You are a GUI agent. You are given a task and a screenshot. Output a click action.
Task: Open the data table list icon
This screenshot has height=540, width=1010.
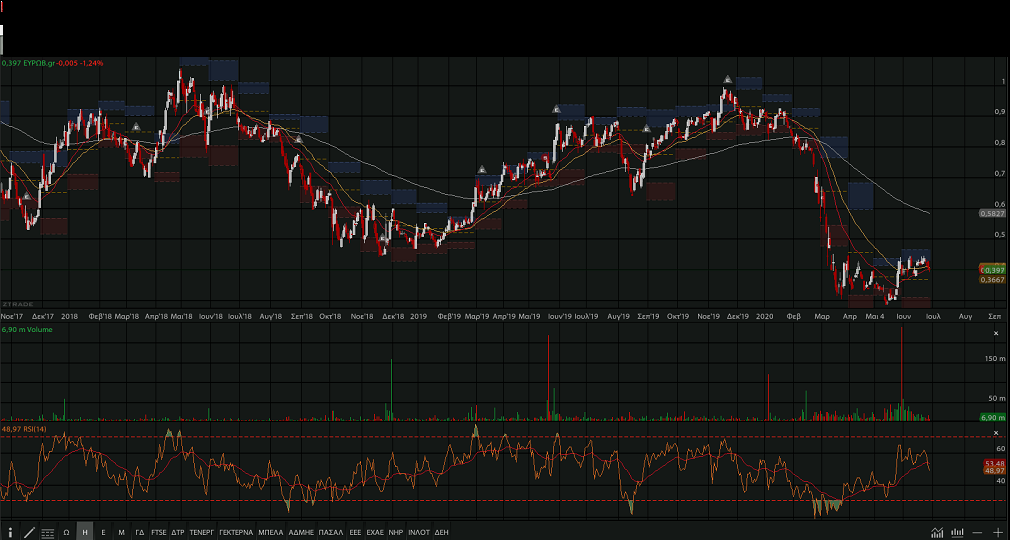click(x=47, y=532)
